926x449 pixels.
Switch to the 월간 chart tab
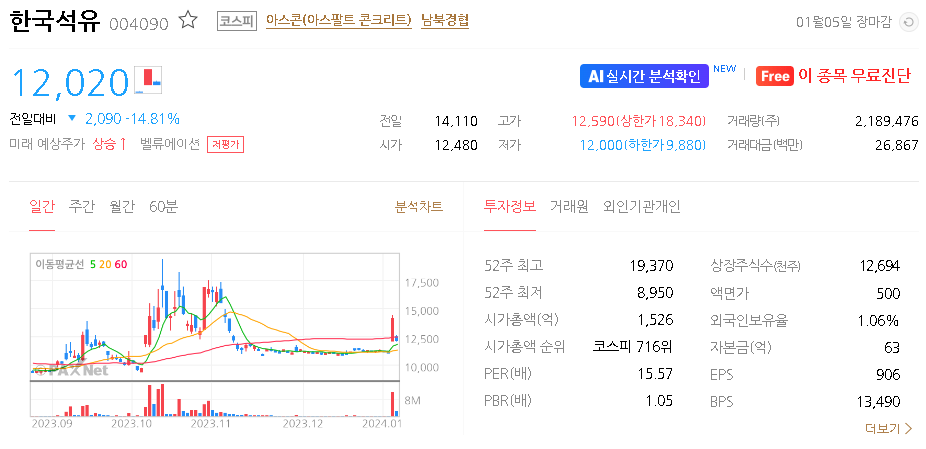[x=122, y=207]
